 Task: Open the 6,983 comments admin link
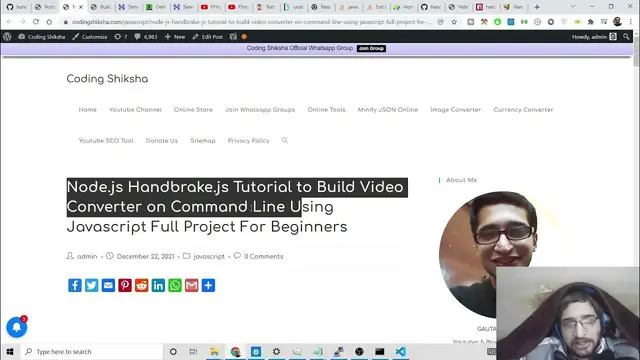click(x=146, y=37)
